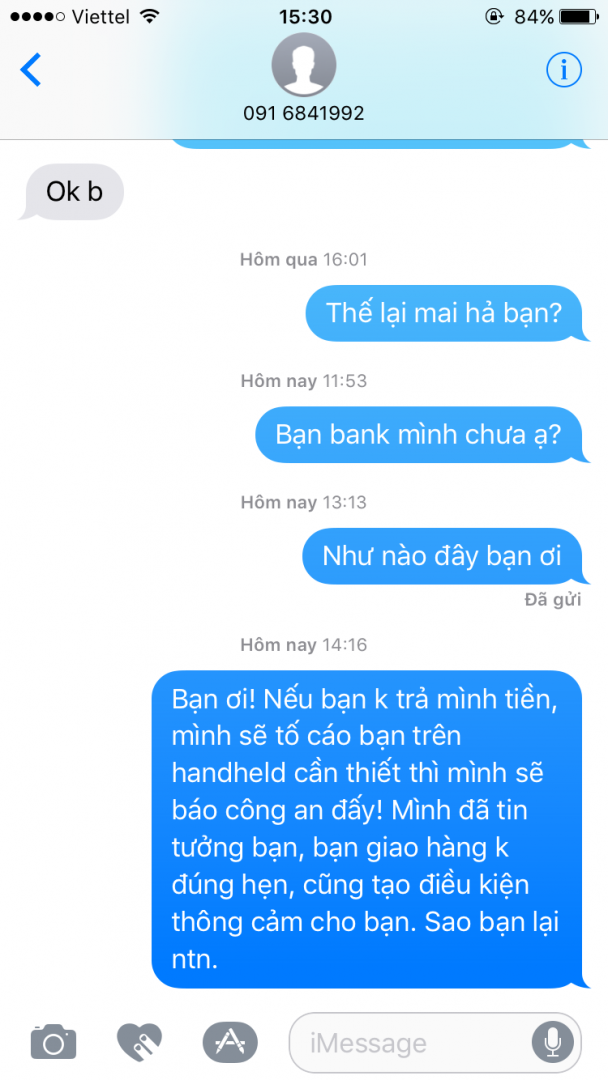Select "Như nào đây bạn ơi" bubble
Screen dimensions: 608x1080
click(x=445, y=556)
